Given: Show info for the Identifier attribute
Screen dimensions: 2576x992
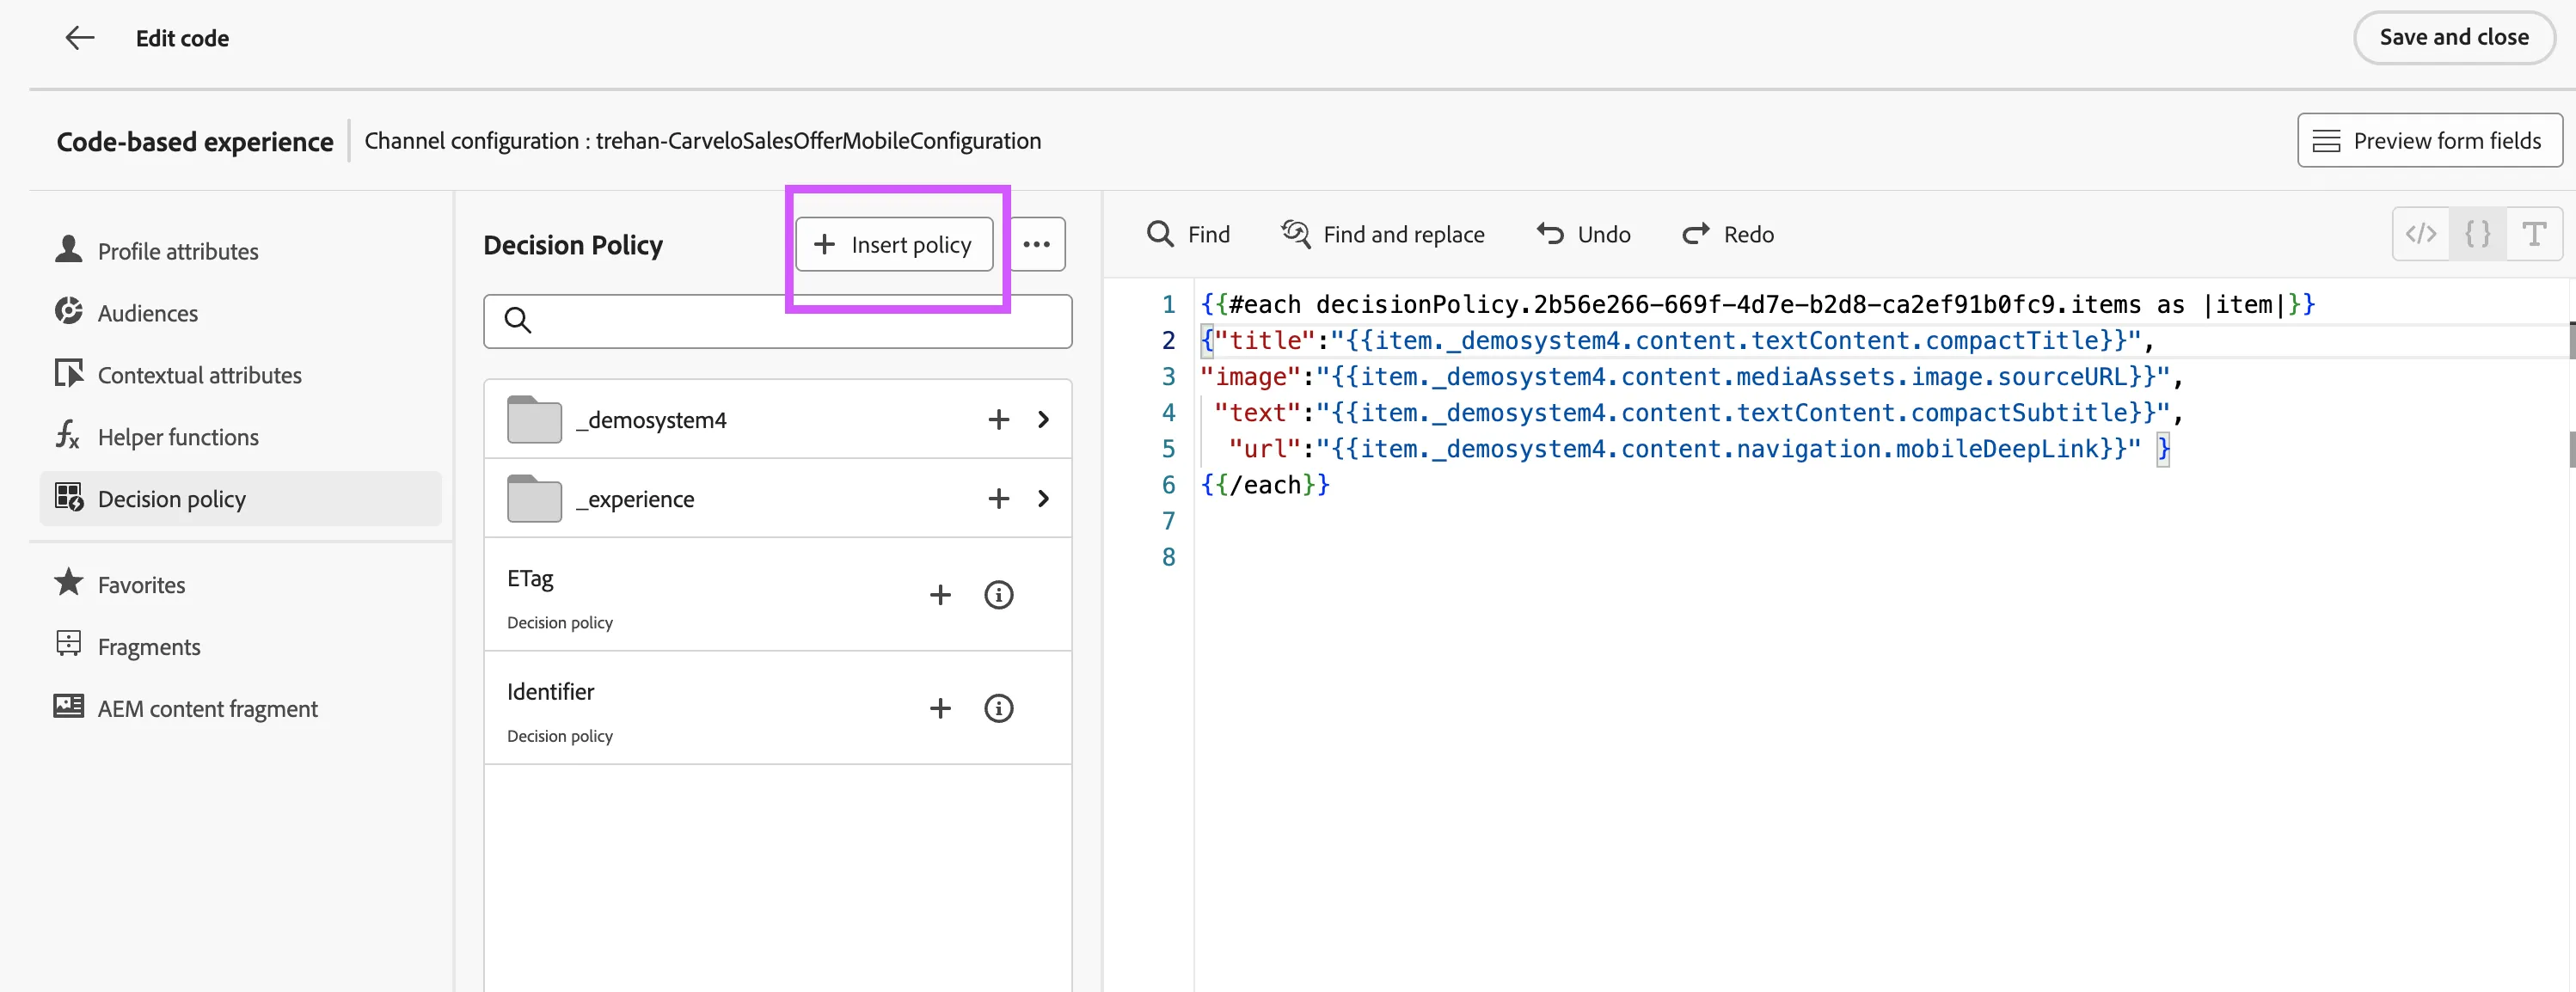Looking at the screenshot, I should coord(998,708).
